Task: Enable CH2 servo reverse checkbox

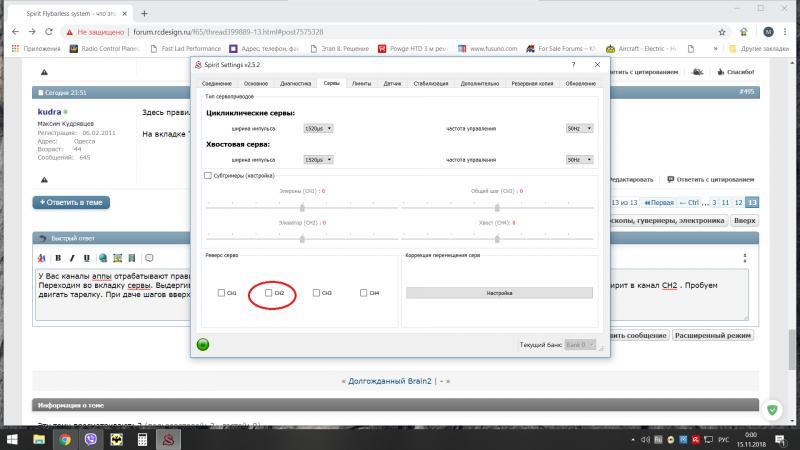Action: (x=268, y=293)
